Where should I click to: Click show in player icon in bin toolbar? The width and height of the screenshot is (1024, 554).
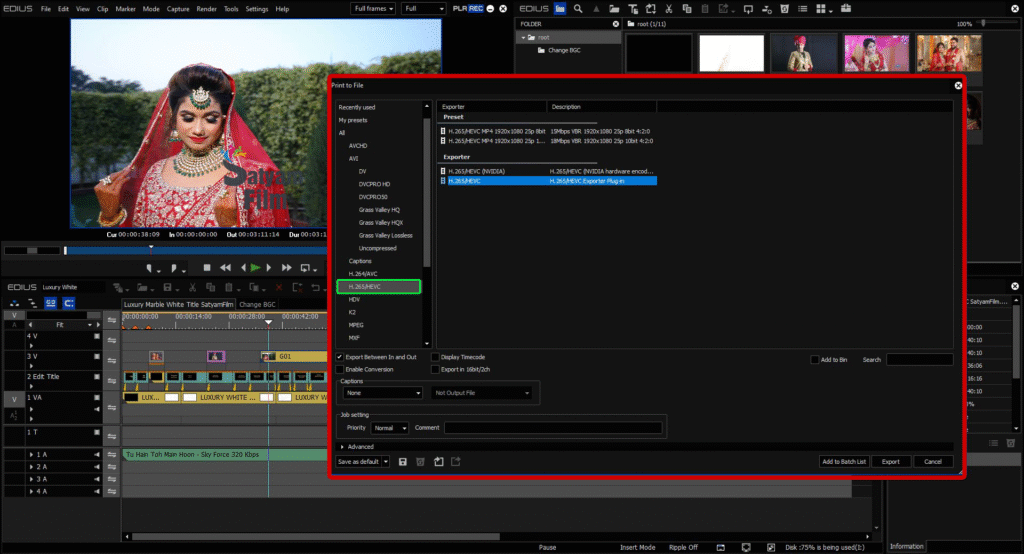click(x=748, y=8)
